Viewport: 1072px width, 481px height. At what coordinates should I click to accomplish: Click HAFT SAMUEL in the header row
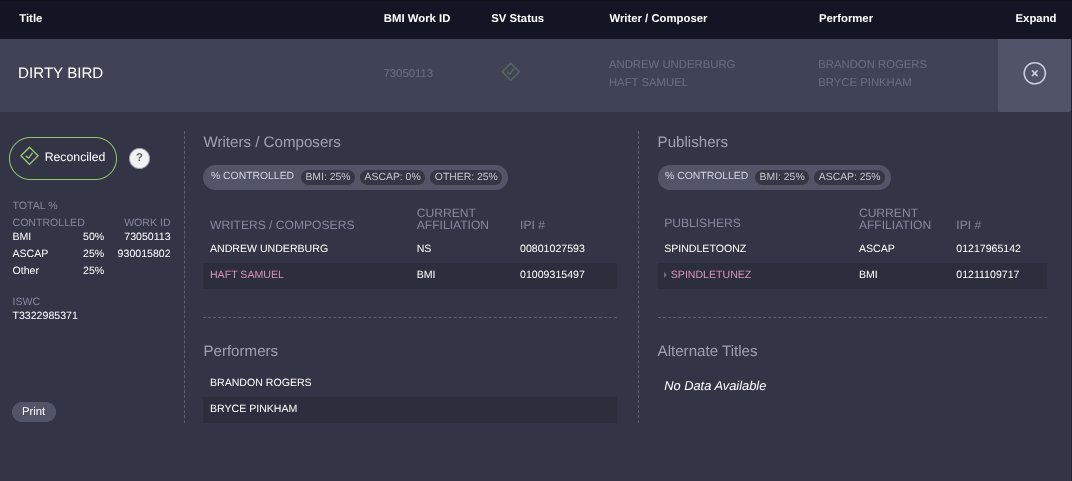click(x=648, y=82)
